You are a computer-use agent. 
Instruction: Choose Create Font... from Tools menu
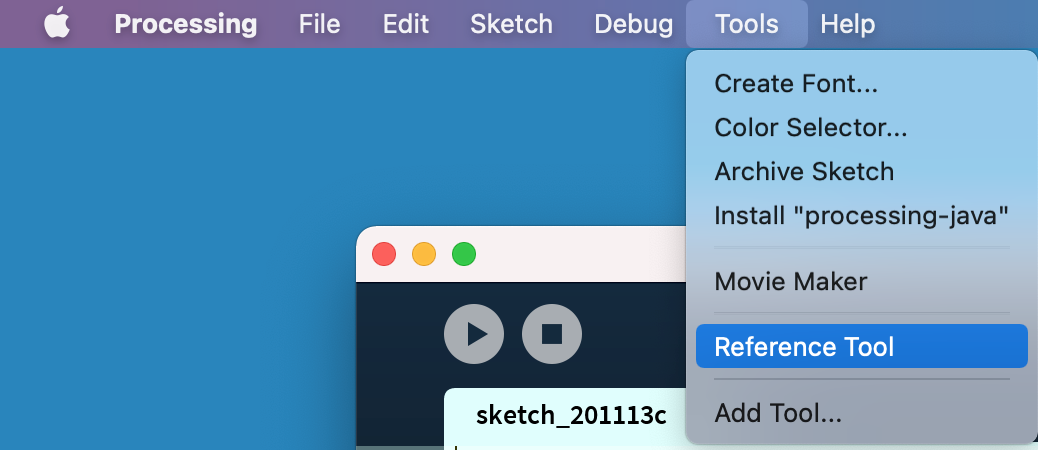796,84
